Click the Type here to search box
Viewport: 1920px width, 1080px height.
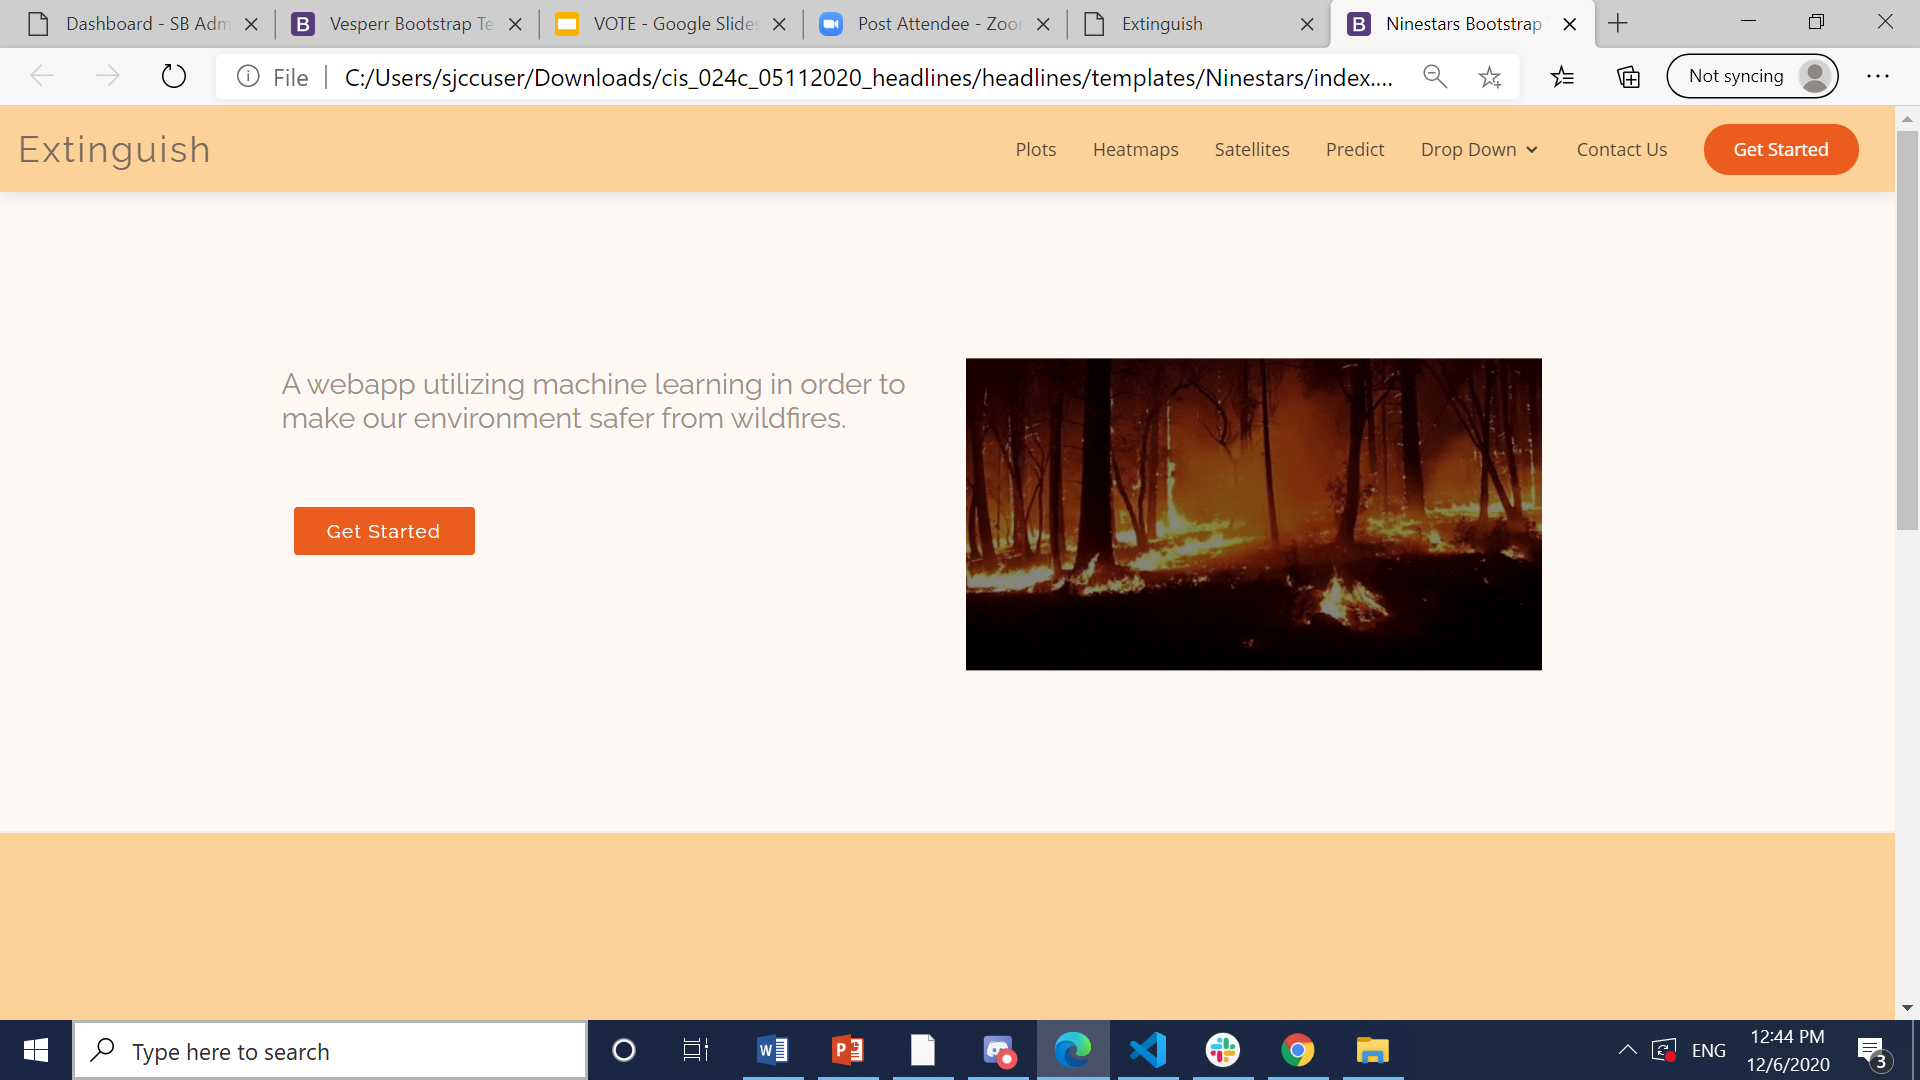(x=330, y=1051)
